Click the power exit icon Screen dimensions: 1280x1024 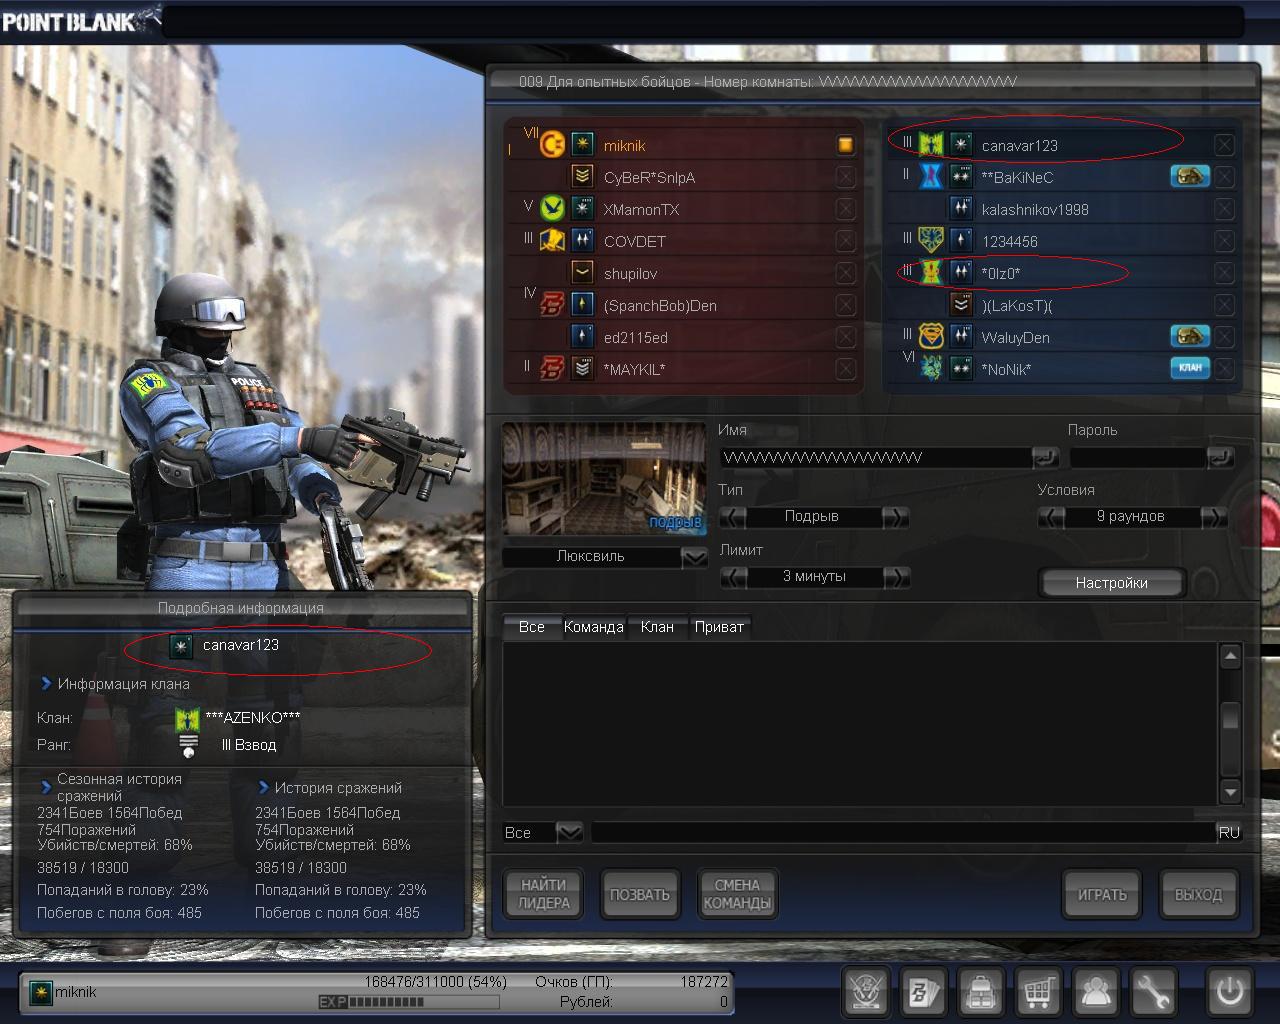[x=1229, y=992]
